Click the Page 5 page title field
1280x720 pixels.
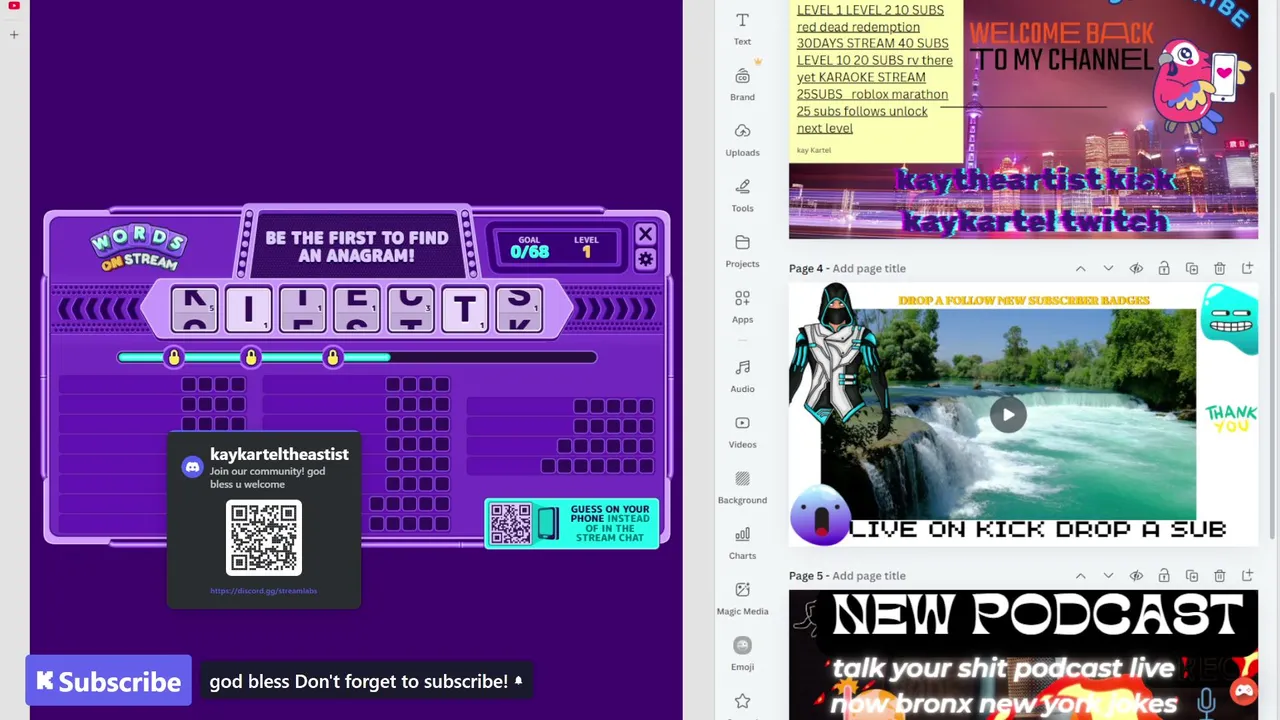tap(869, 575)
